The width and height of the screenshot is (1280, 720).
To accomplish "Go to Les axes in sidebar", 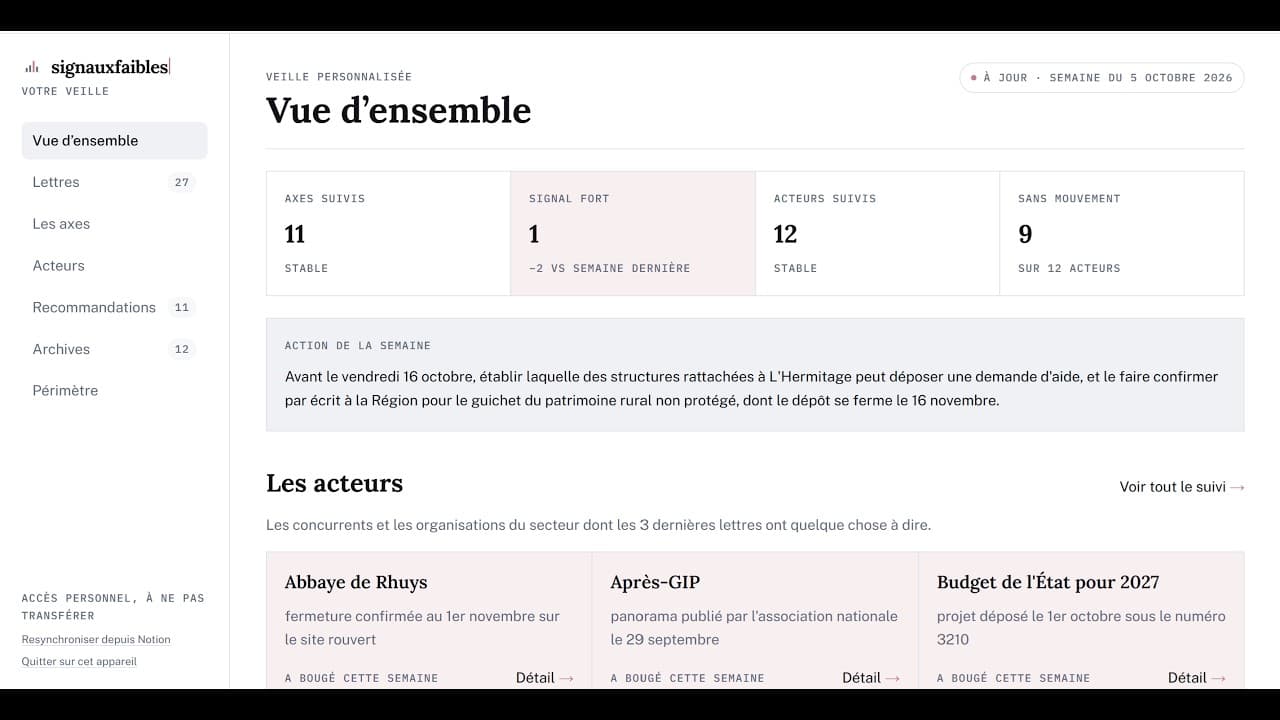I will click(x=114, y=224).
